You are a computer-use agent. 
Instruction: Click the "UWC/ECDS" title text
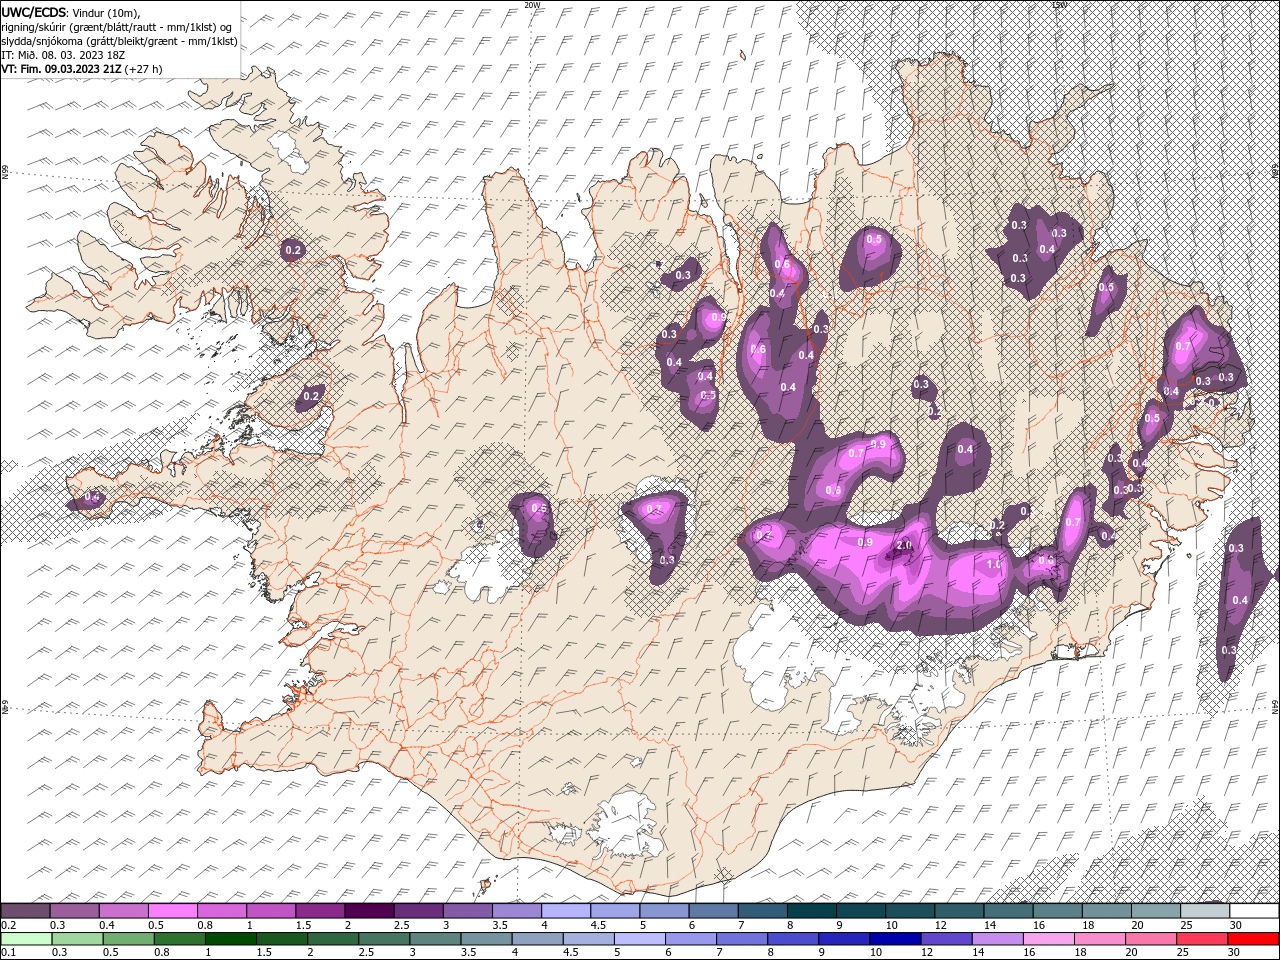tap(34, 11)
